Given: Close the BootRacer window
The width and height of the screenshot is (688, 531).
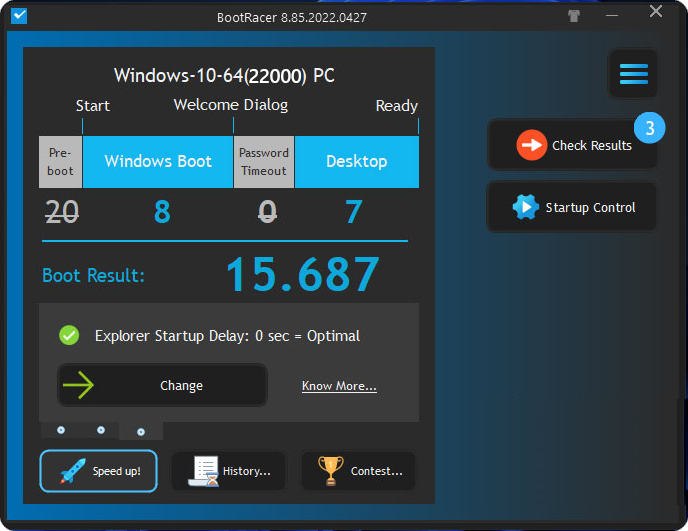Looking at the screenshot, I should 656,11.
